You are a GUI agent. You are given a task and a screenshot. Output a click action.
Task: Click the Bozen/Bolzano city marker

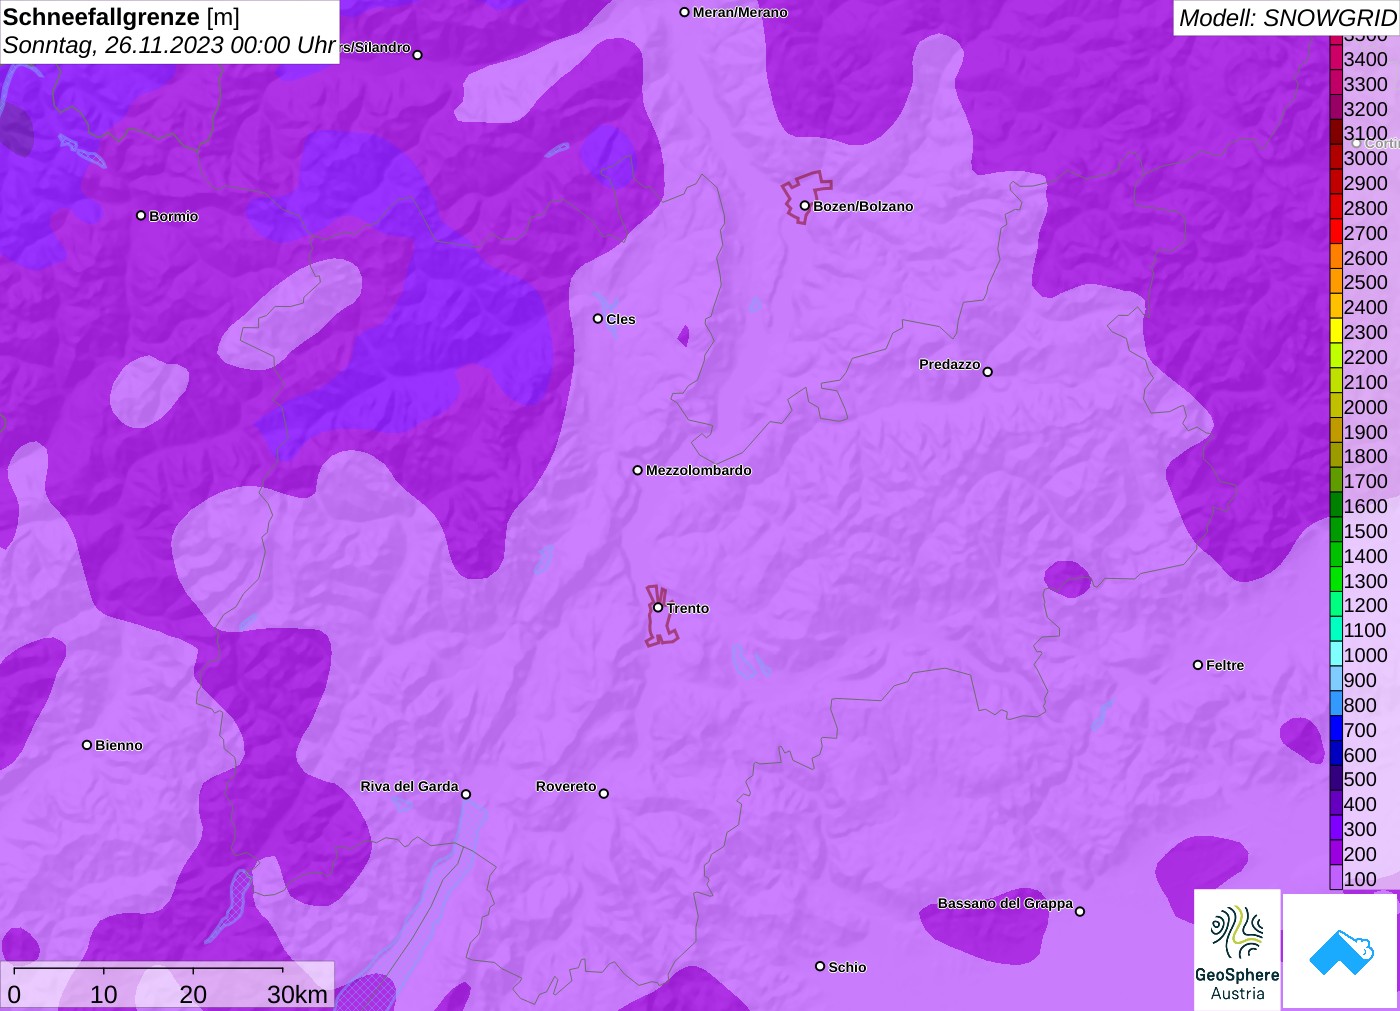[804, 206]
